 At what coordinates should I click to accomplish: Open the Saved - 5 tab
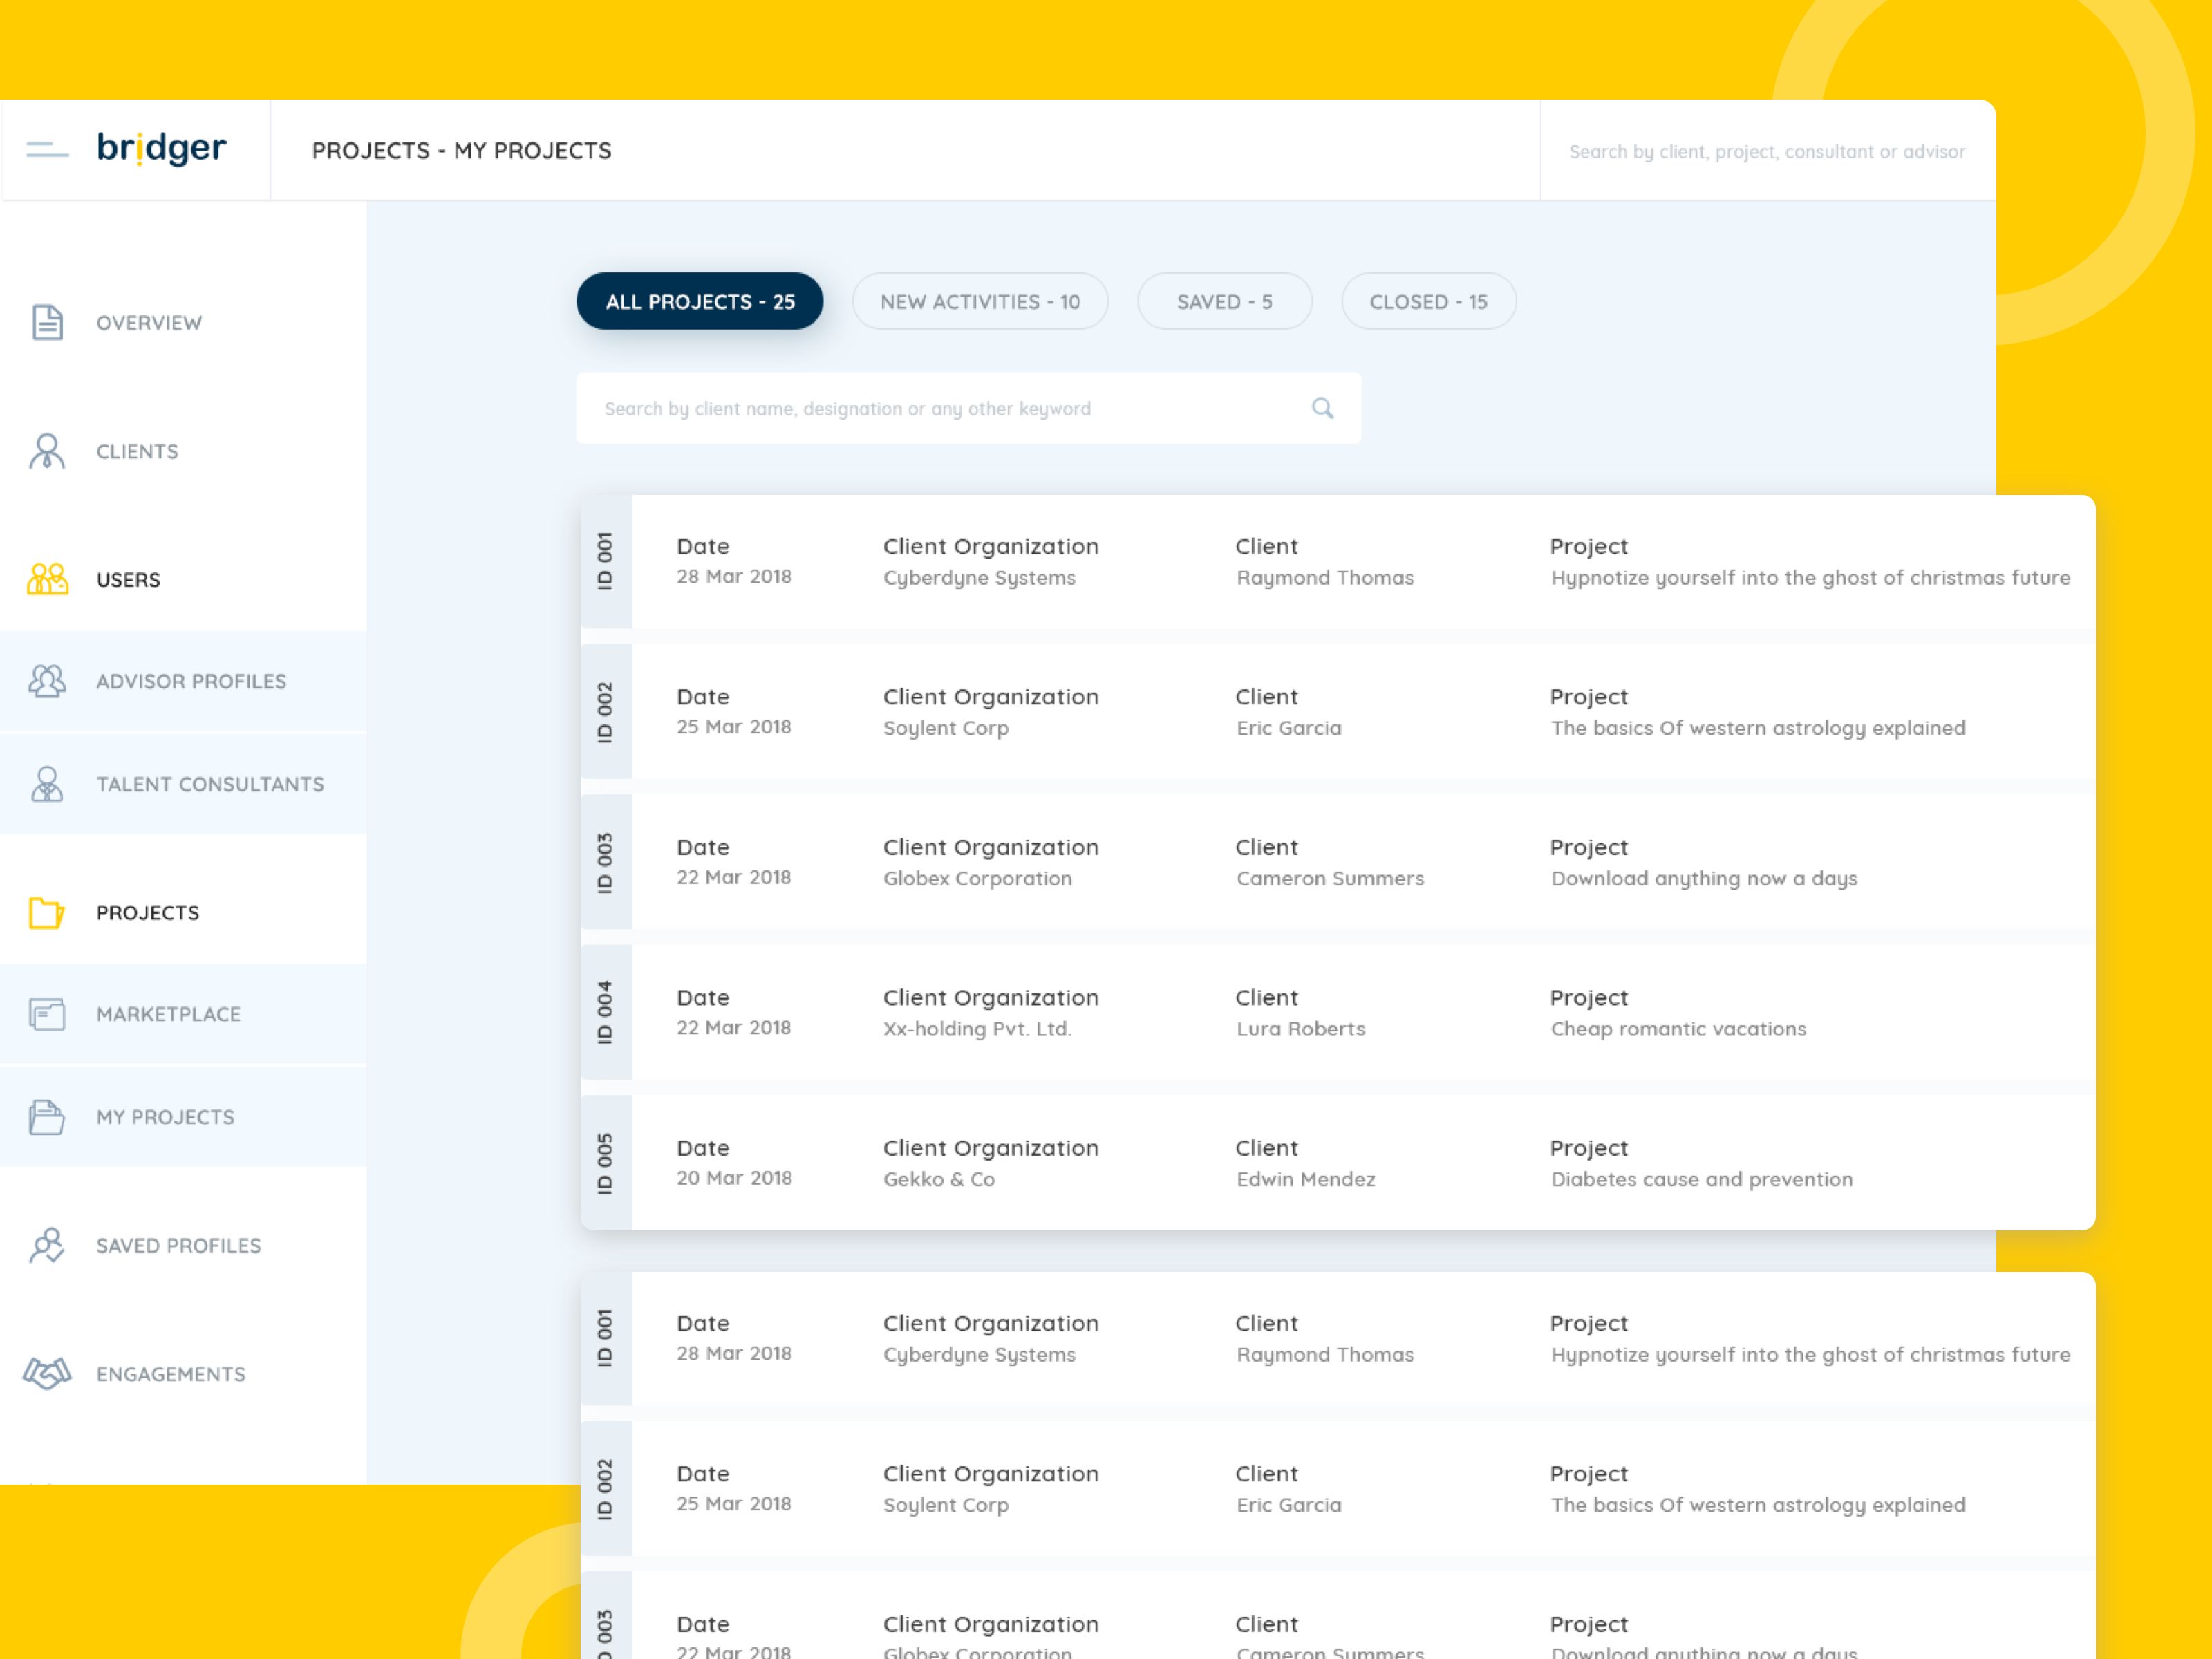pos(1225,301)
